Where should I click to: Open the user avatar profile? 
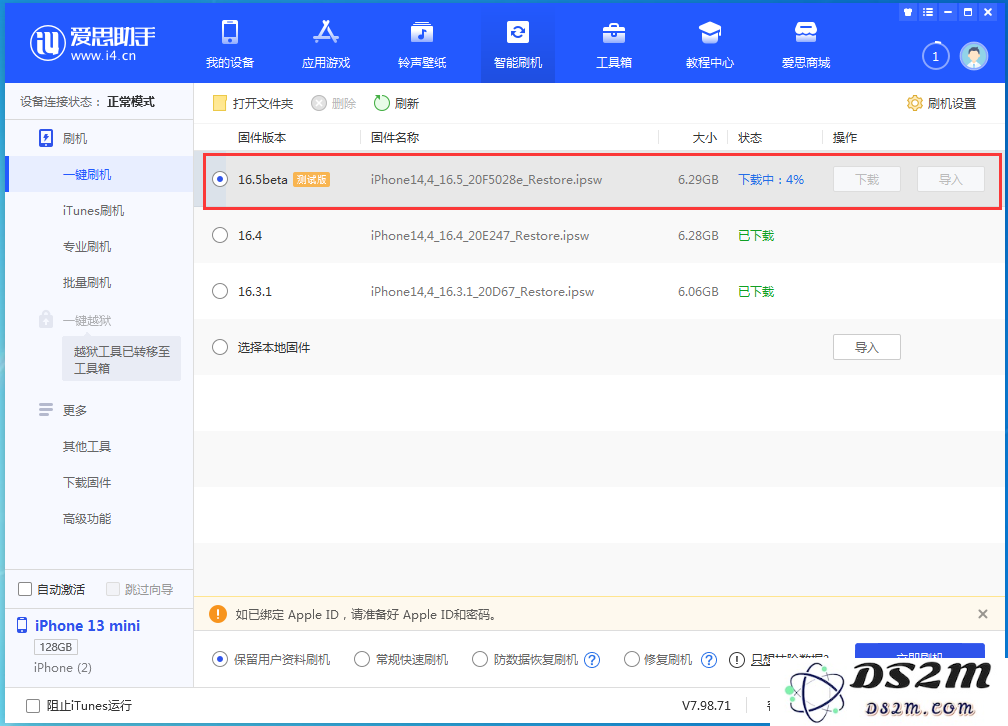point(974,57)
